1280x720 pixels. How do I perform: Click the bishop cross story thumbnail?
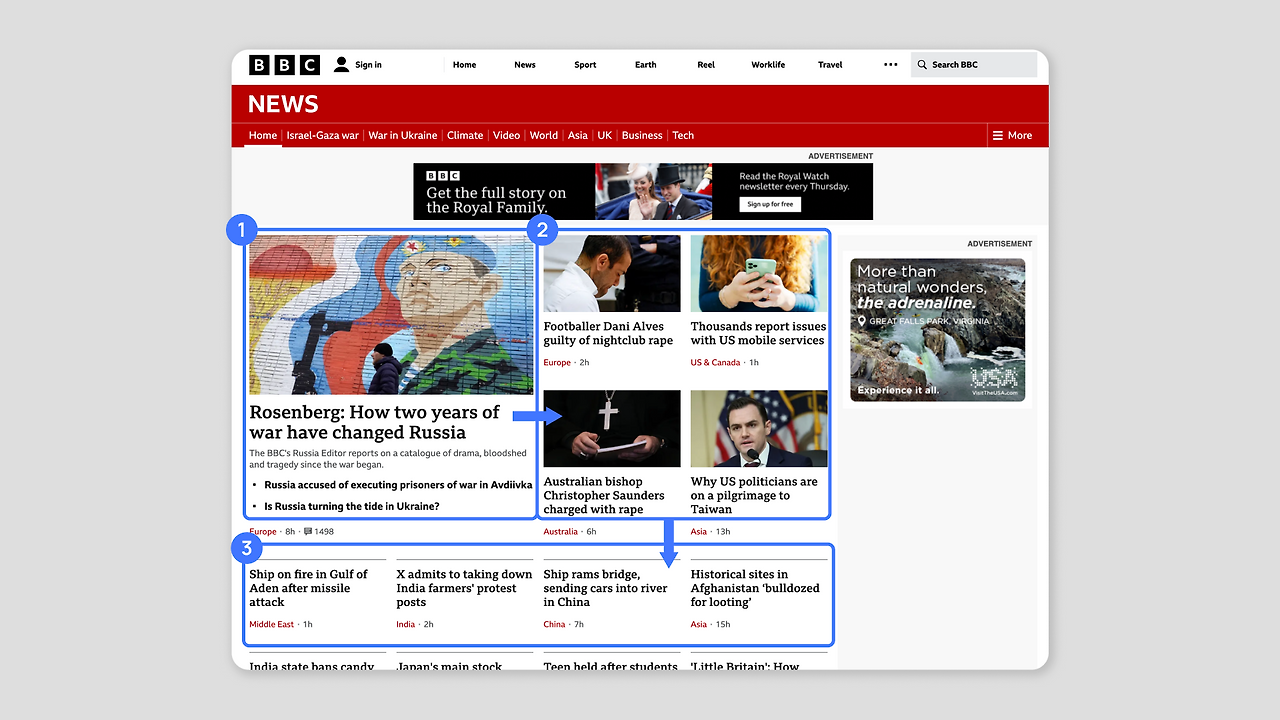[x=612, y=428]
